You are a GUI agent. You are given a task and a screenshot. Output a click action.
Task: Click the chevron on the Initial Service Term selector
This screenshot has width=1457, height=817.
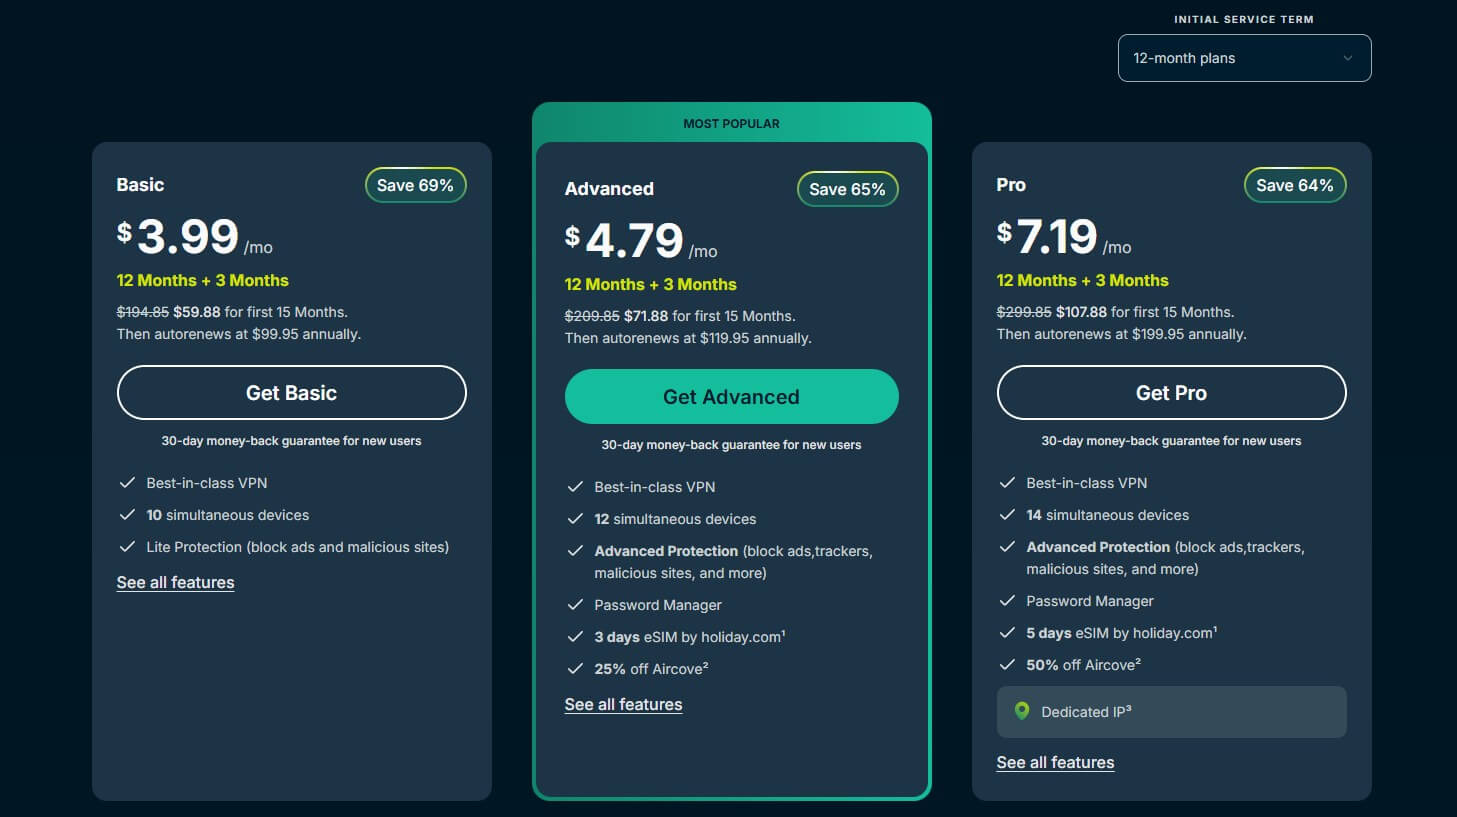pyautogui.click(x=1347, y=58)
